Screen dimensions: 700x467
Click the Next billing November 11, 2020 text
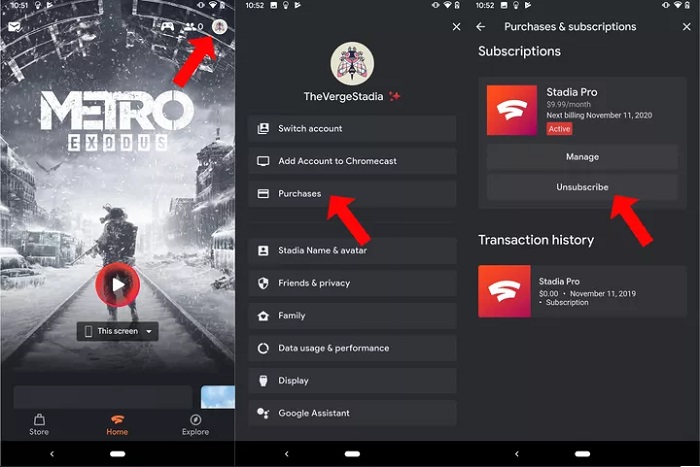pyautogui.click(x=599, y=115)
